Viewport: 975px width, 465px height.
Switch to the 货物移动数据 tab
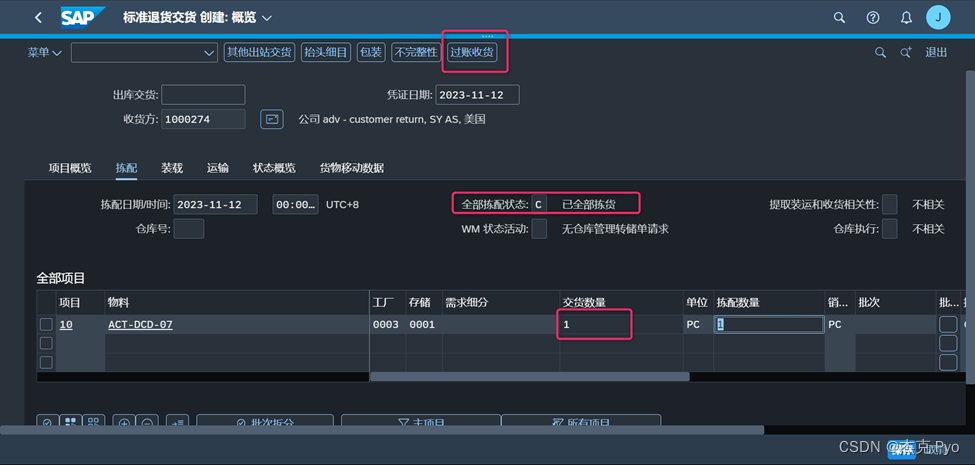pos(352,168)
